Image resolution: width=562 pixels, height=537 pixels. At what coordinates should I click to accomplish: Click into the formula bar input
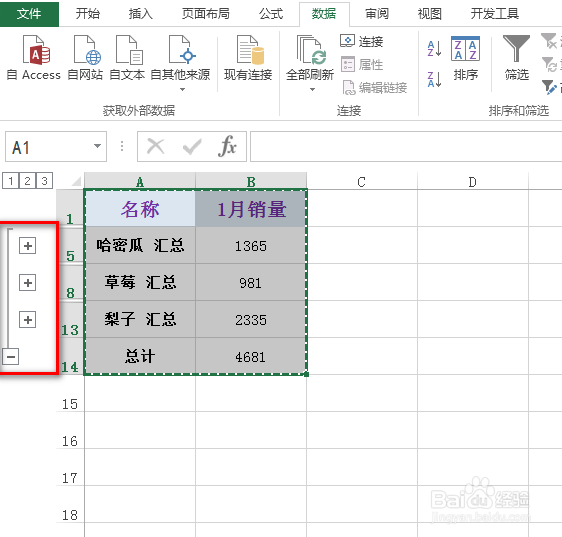[406, 147]
